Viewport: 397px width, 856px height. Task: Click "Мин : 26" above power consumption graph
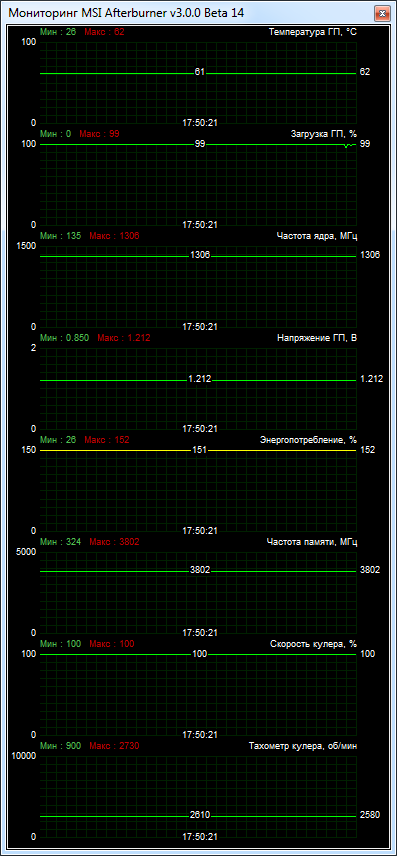pyautogui.click(x=58, y=440)
